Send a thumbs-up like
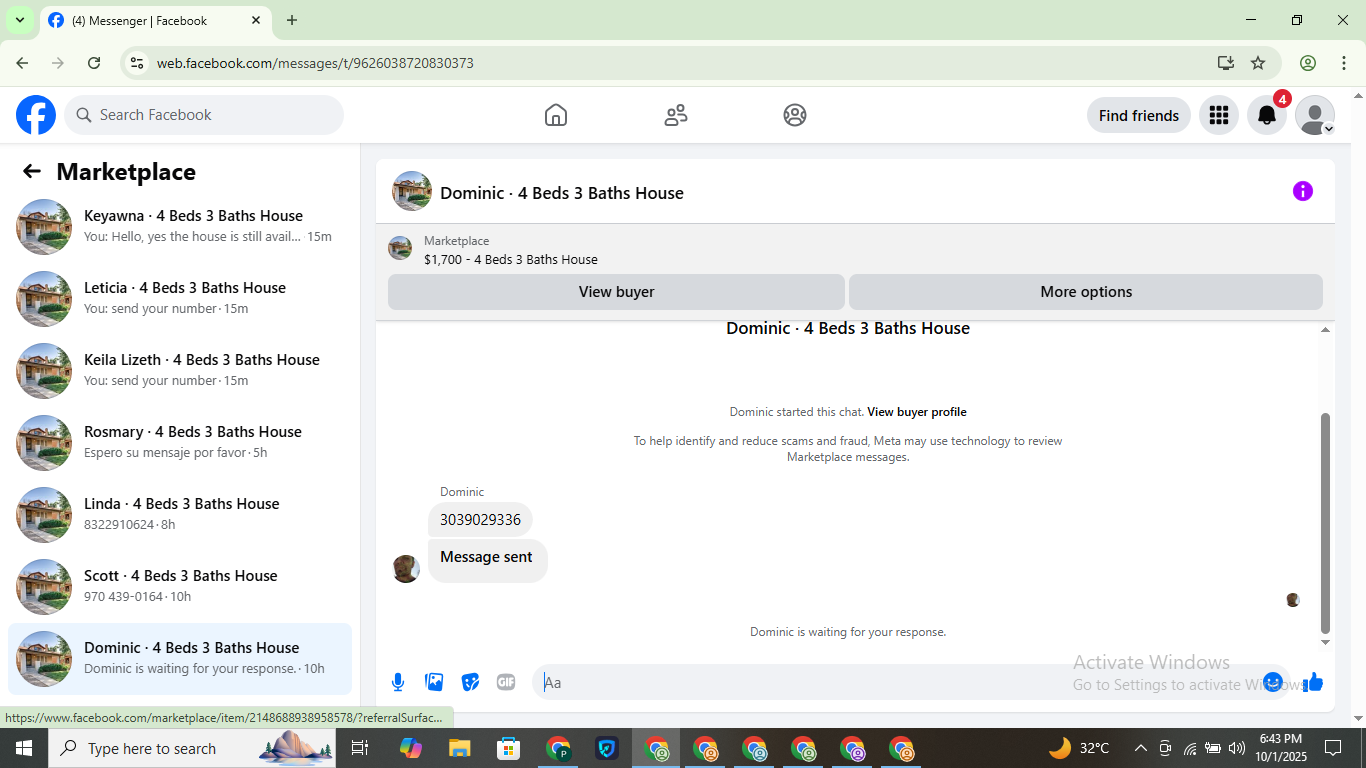The height and width of the screenshot is (768, 1366). point(1313,682)
